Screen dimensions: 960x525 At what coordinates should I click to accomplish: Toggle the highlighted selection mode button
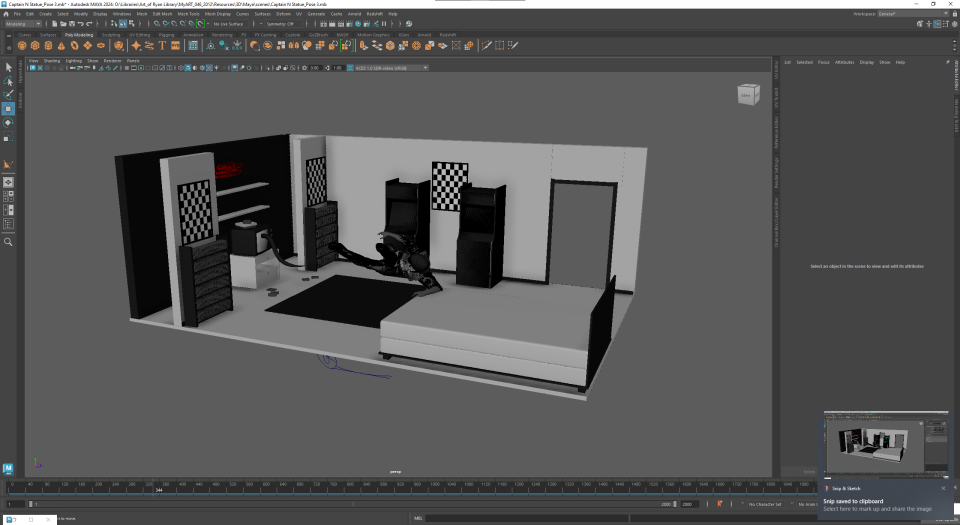(x=122, y=24)
